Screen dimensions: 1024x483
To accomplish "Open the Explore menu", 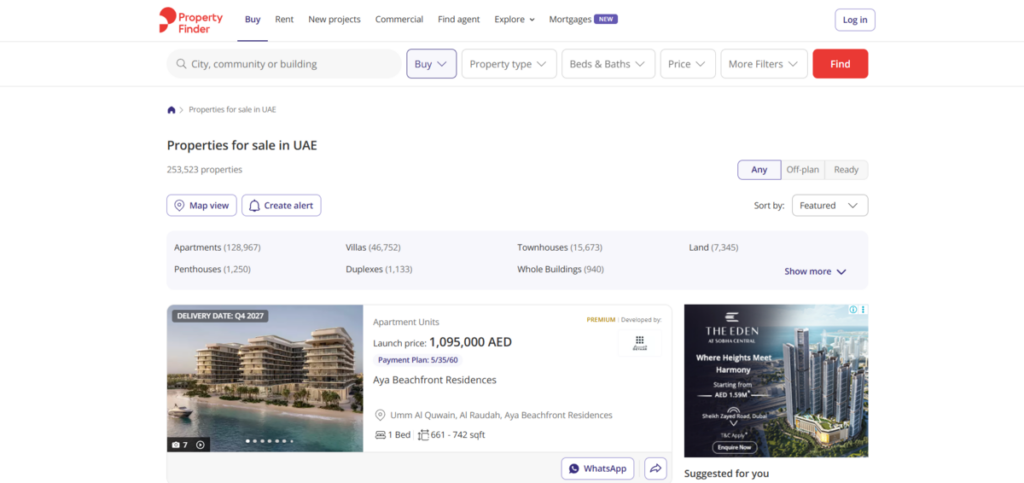I will pos(515,20).
